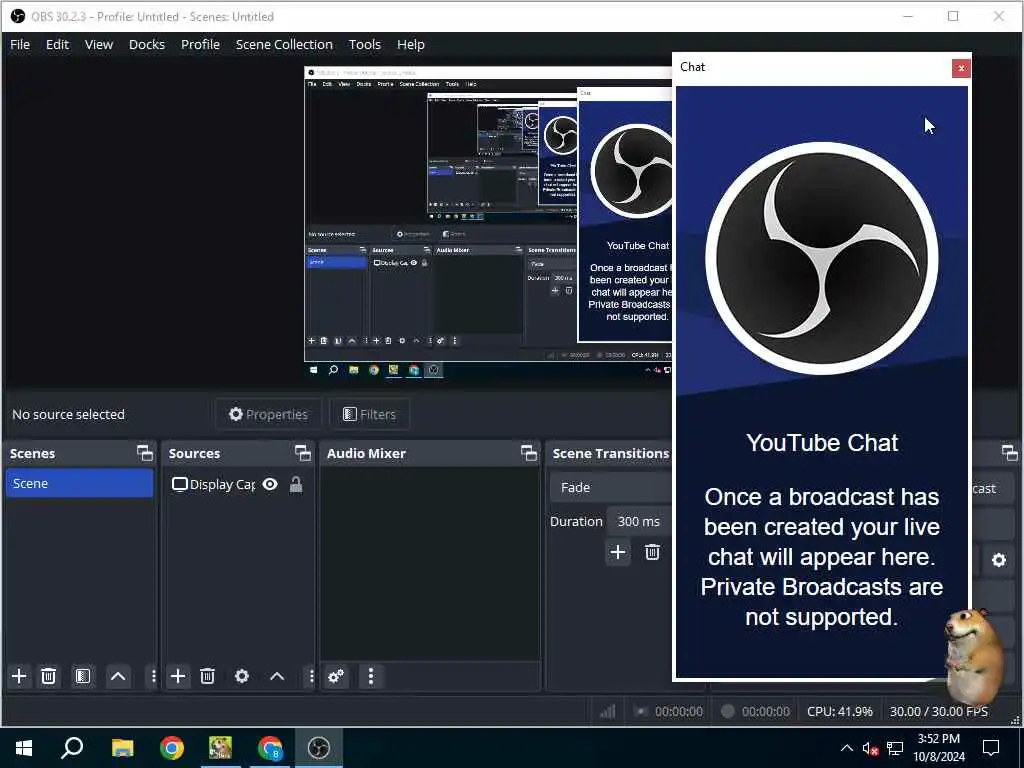Click the 30.00 / 30.00 FPS status
Image resolution: width=1024 pixels, height=768 pixels.
click(938, 711)
